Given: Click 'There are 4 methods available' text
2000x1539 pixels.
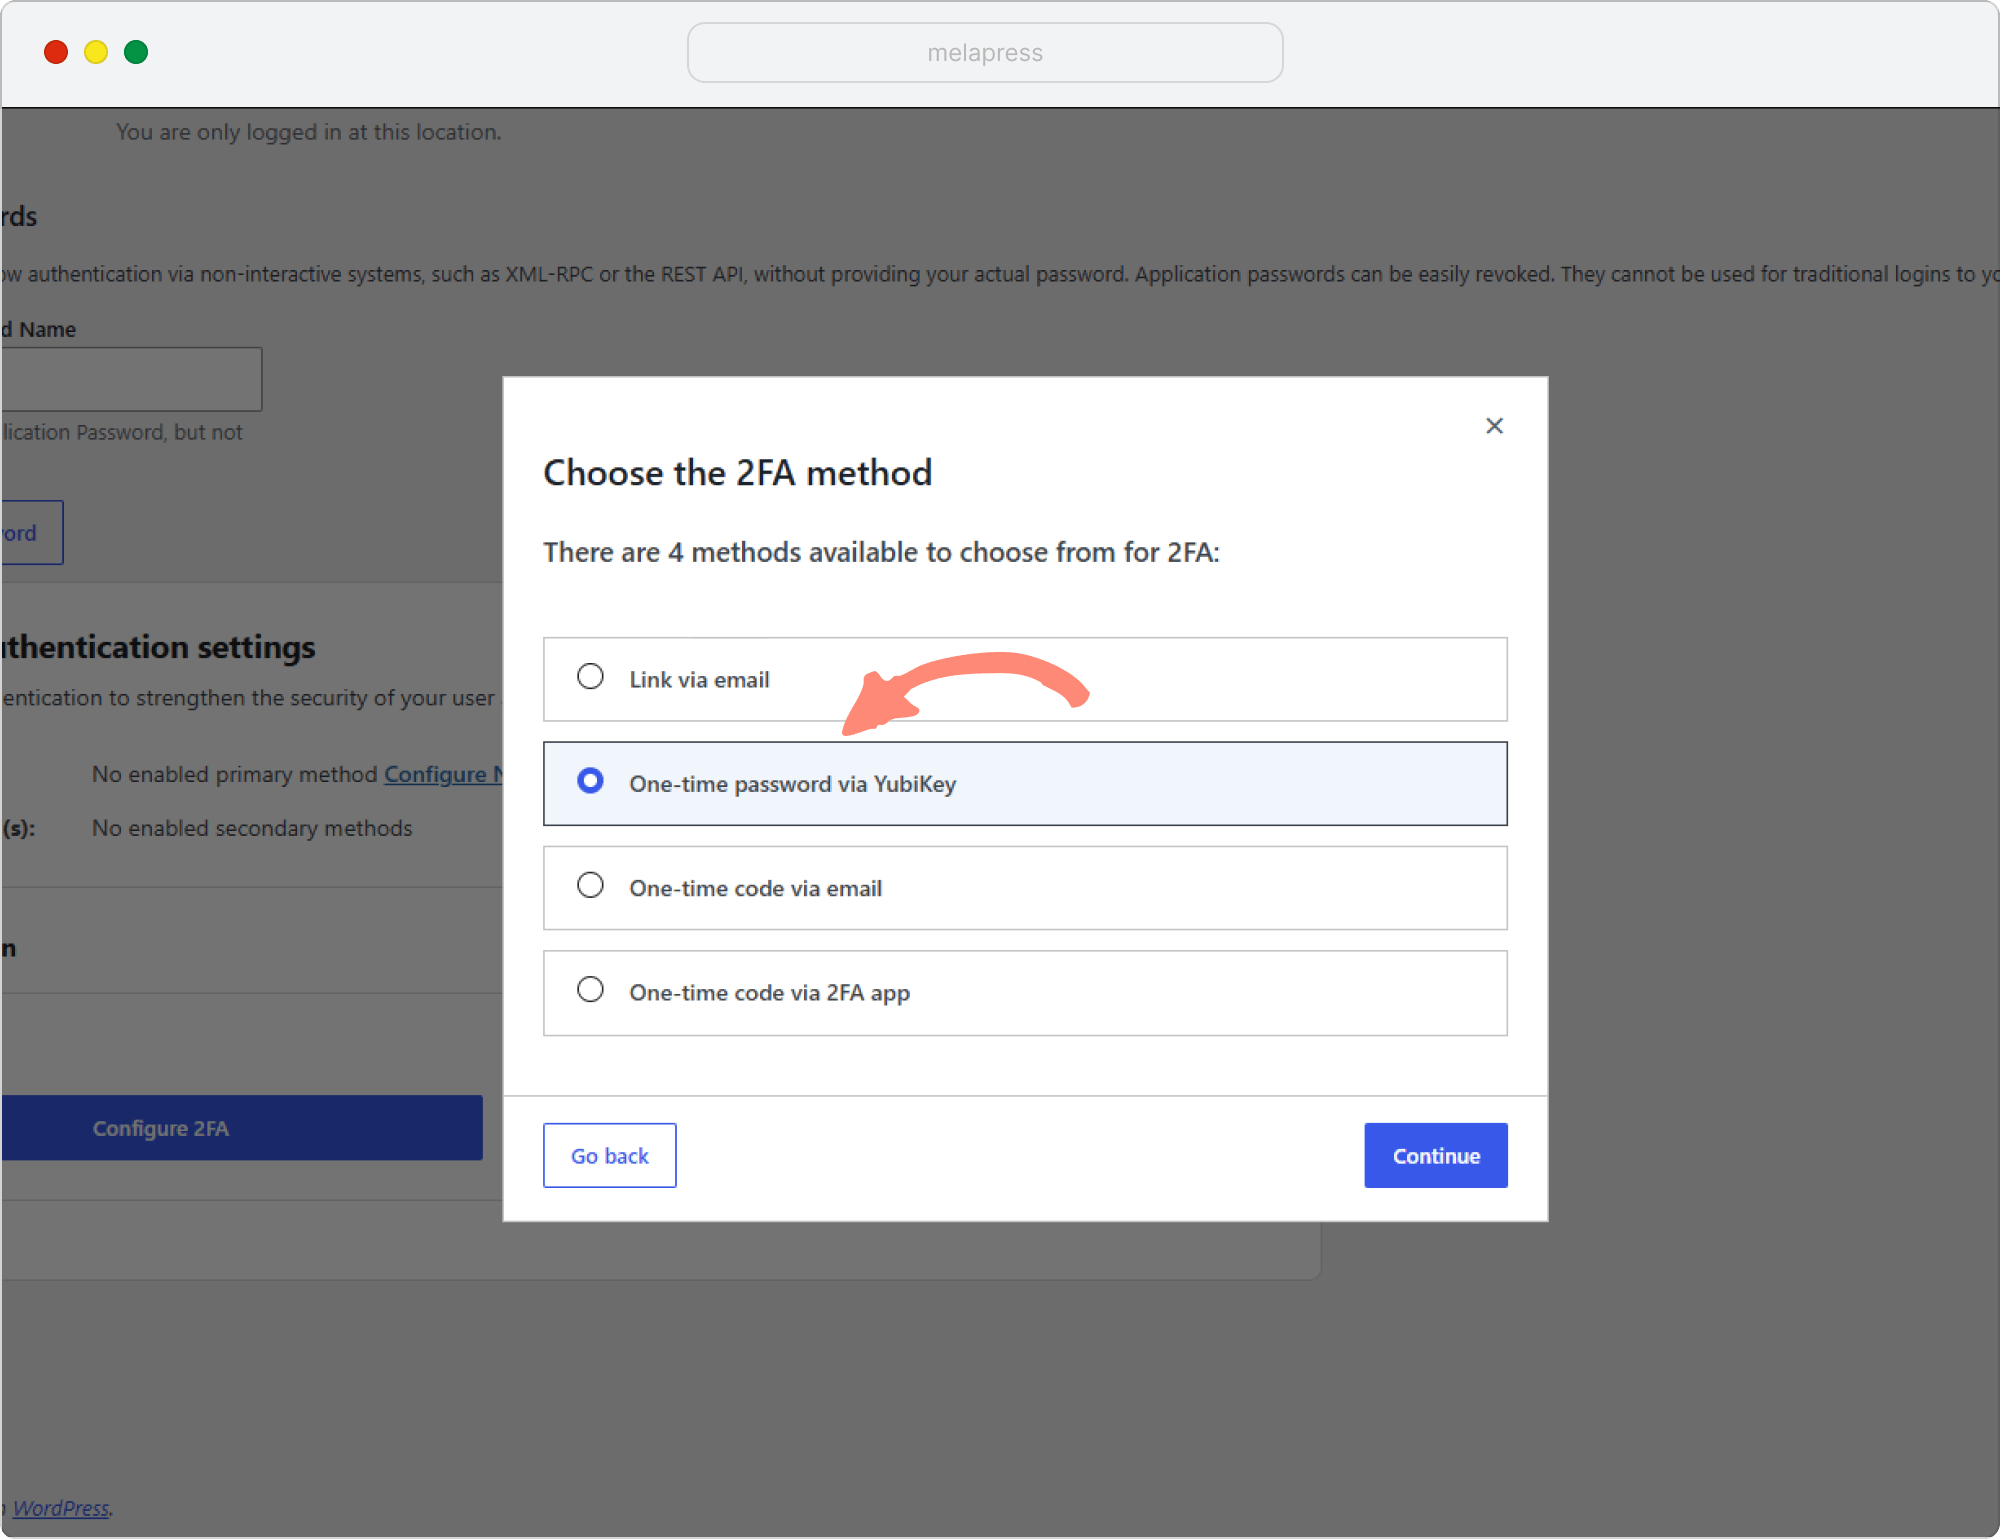Looking at the screenshot, I should pos(881,552).
